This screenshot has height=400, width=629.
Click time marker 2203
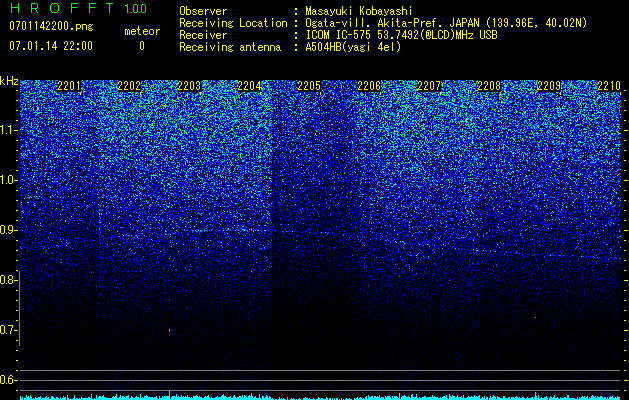click(x=189, y=86)
